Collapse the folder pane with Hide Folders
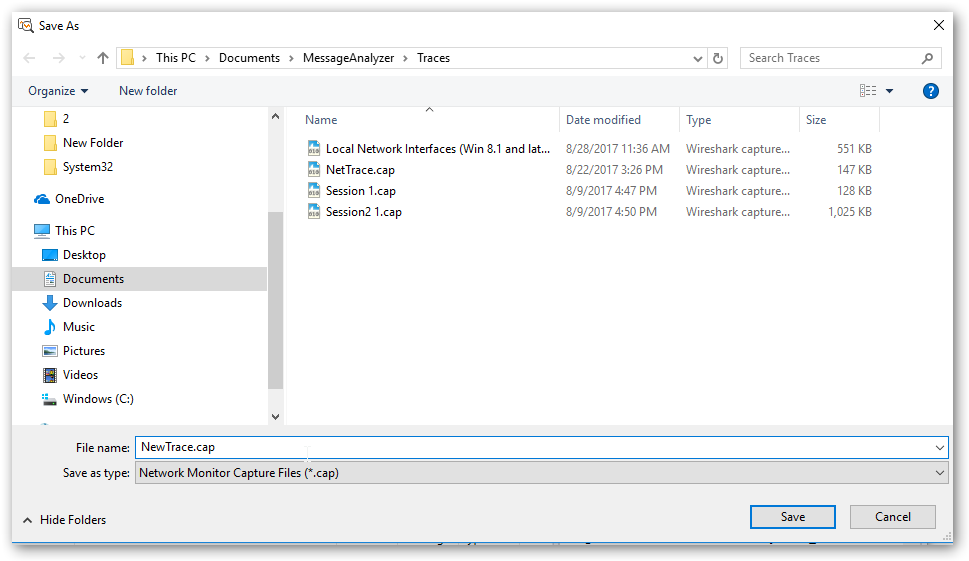This screenshot has width=969, height=561. click(64, 520)
